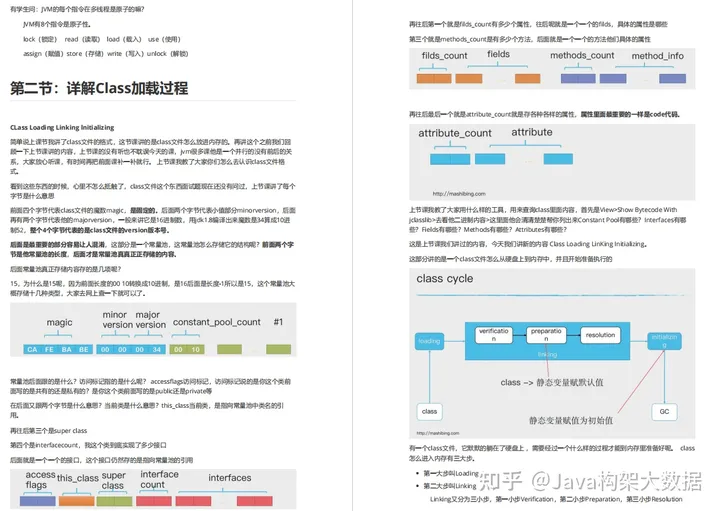The height and width of the screenshot is (511, 720).
Task: Select the 10 byte cell
Action: tap(196, 349)
